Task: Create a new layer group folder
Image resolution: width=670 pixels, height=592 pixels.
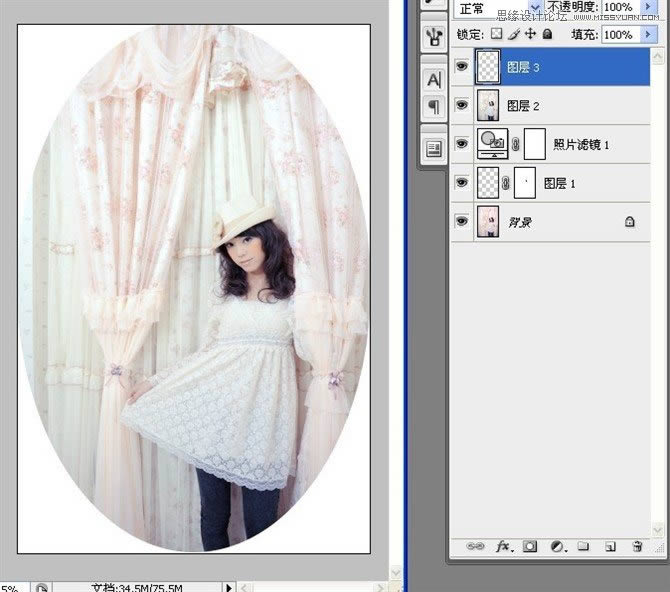Action: pos(584,547)
